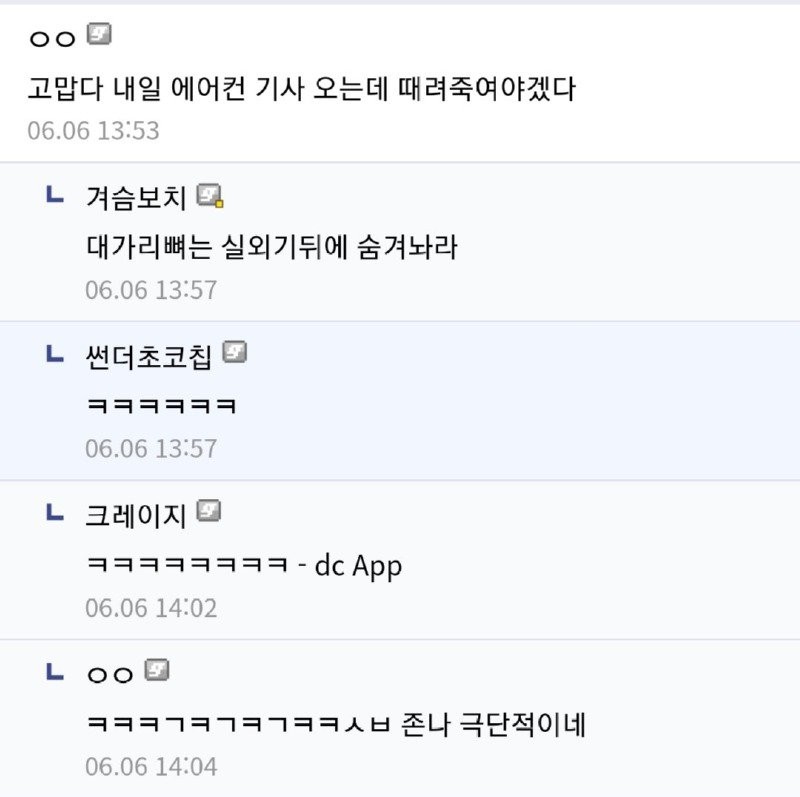Click the timestamp 06.06 14:02
The image size is (800, 797).
(151, 608)
